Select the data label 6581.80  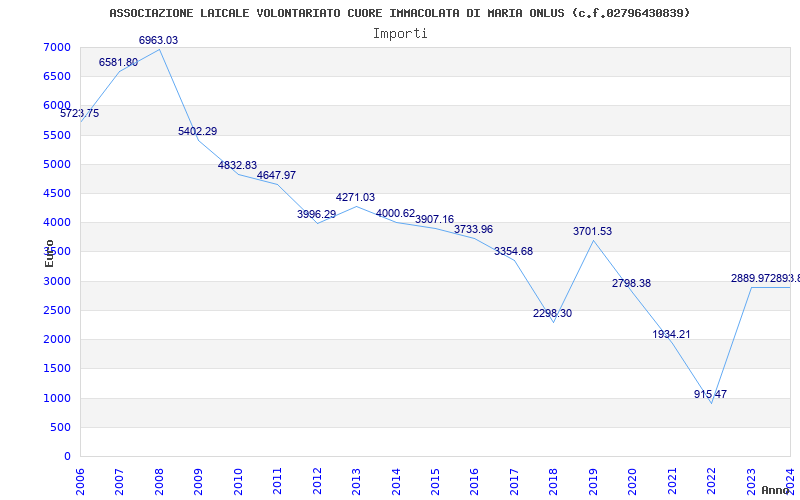click(118, 63)
